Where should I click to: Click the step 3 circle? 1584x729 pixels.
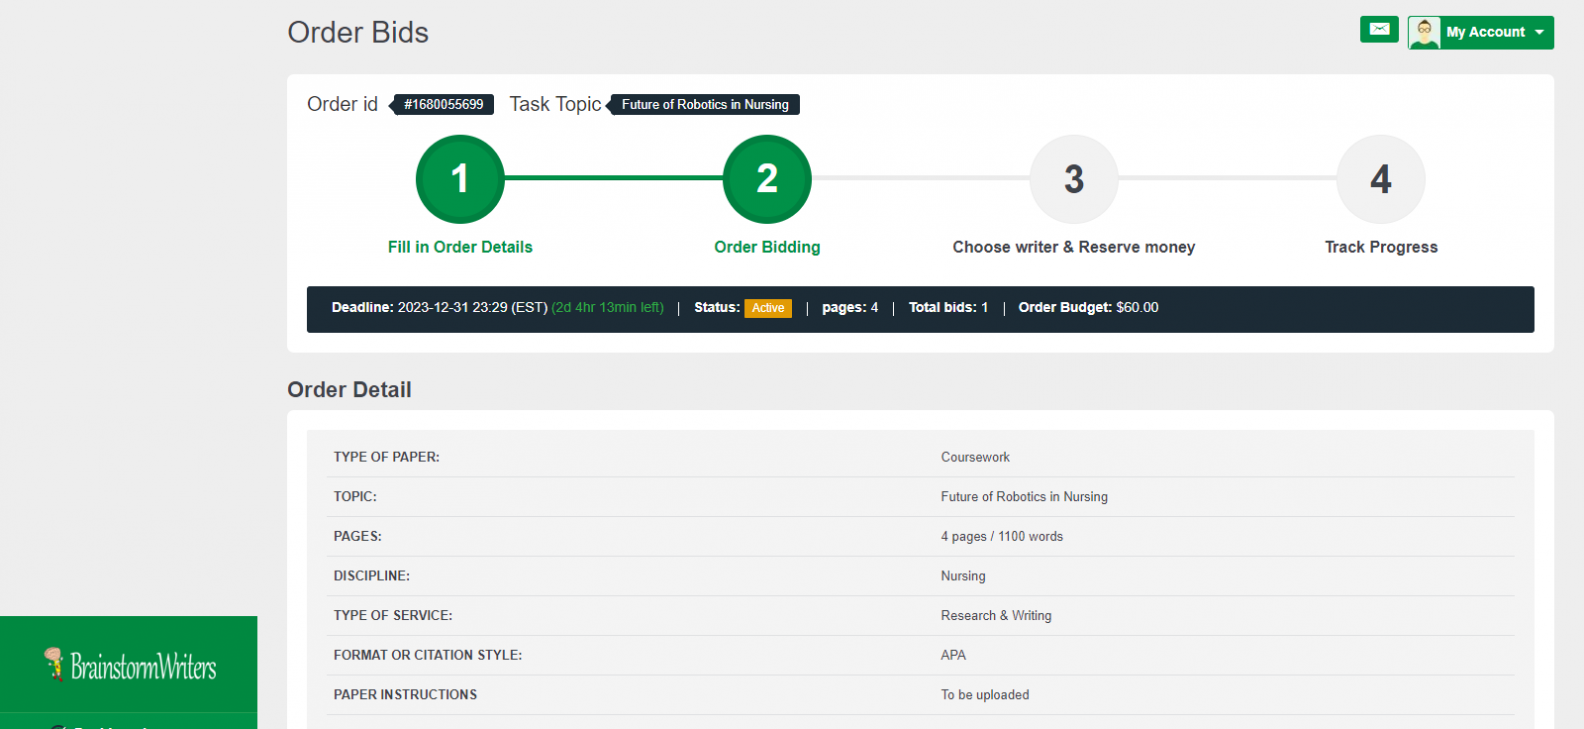tap(1074, 179)
